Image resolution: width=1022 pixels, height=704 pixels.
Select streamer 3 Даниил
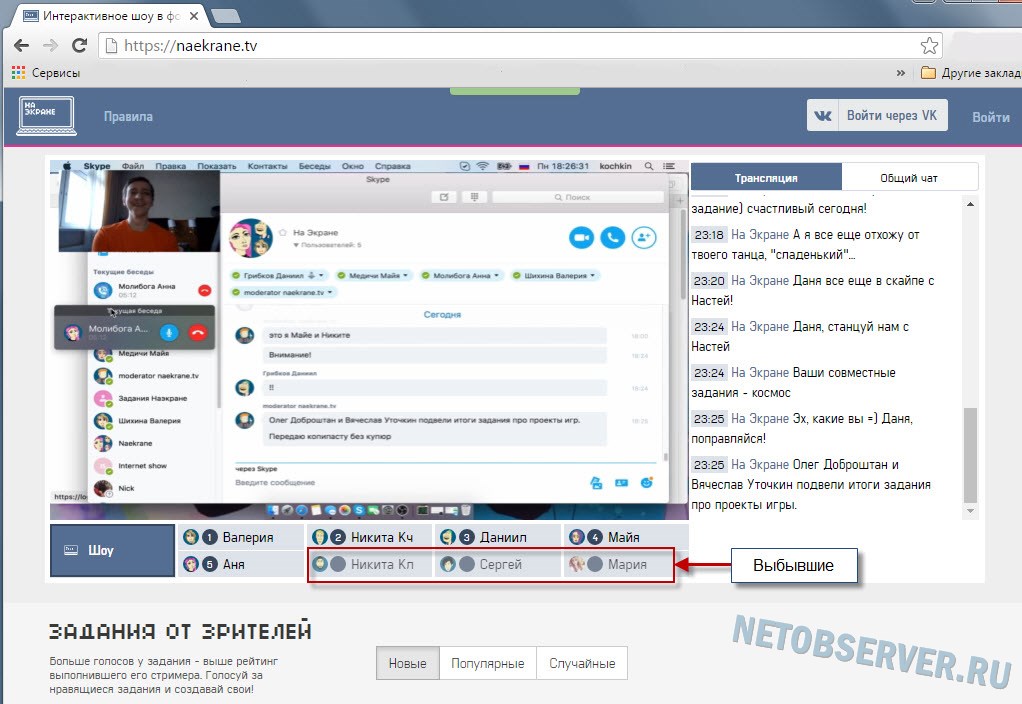coord(498,537)
